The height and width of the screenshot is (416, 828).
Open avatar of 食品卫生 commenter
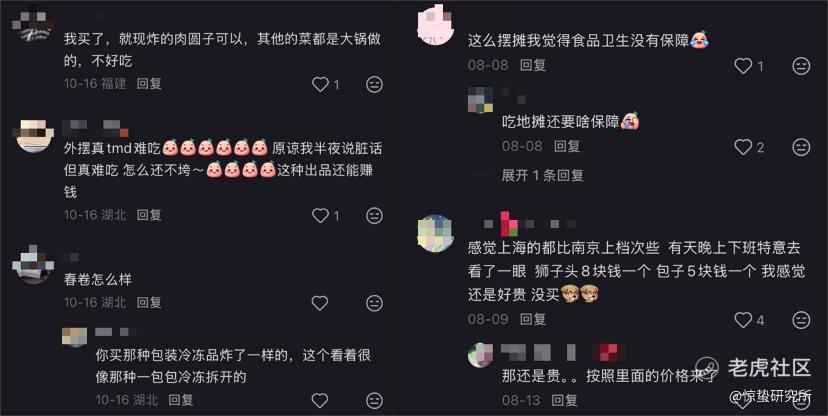[436, 25]
